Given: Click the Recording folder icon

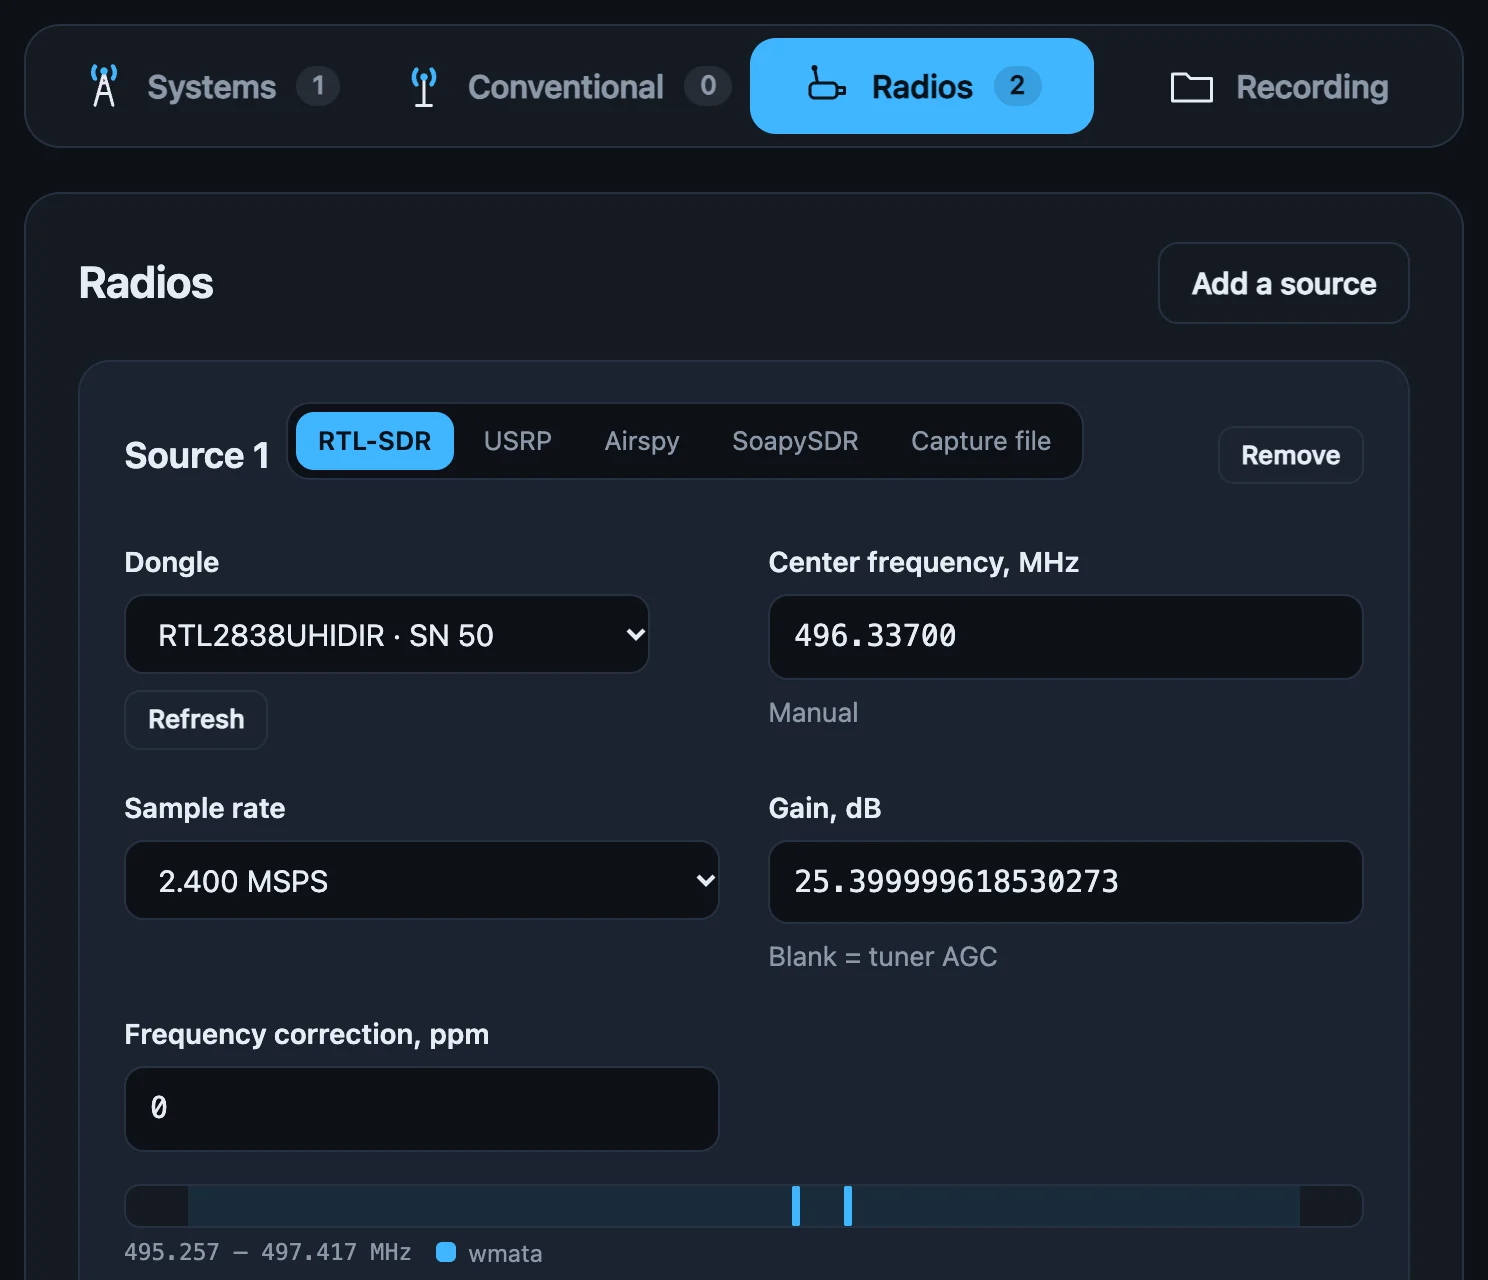Looking at the screenshot, I should pyautogui.click(x=1192, y=87).
